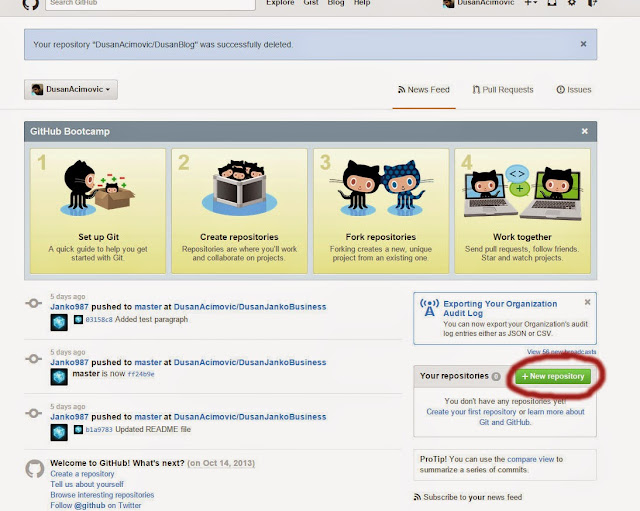Click the GitHub Octocat logo in header
Screen dimensions: 640x511
click(31, 4)
